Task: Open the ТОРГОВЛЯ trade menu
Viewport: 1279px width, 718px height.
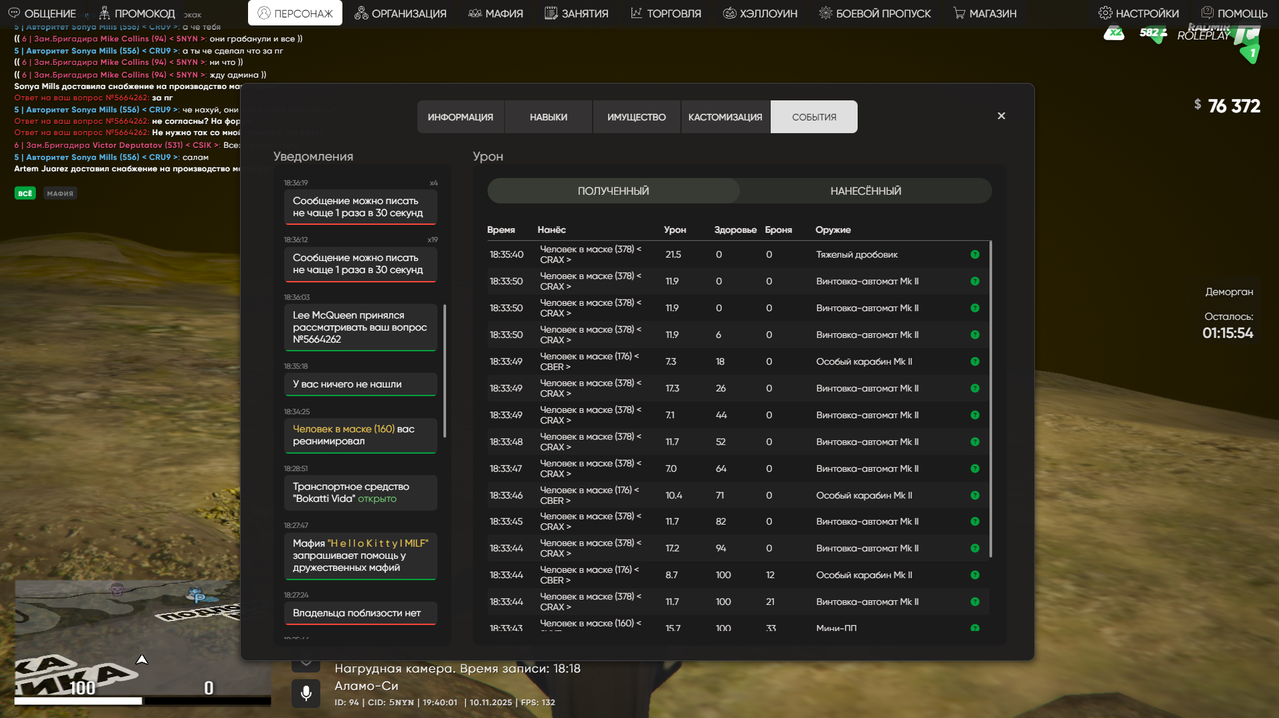Action: [x=666, y=13]
